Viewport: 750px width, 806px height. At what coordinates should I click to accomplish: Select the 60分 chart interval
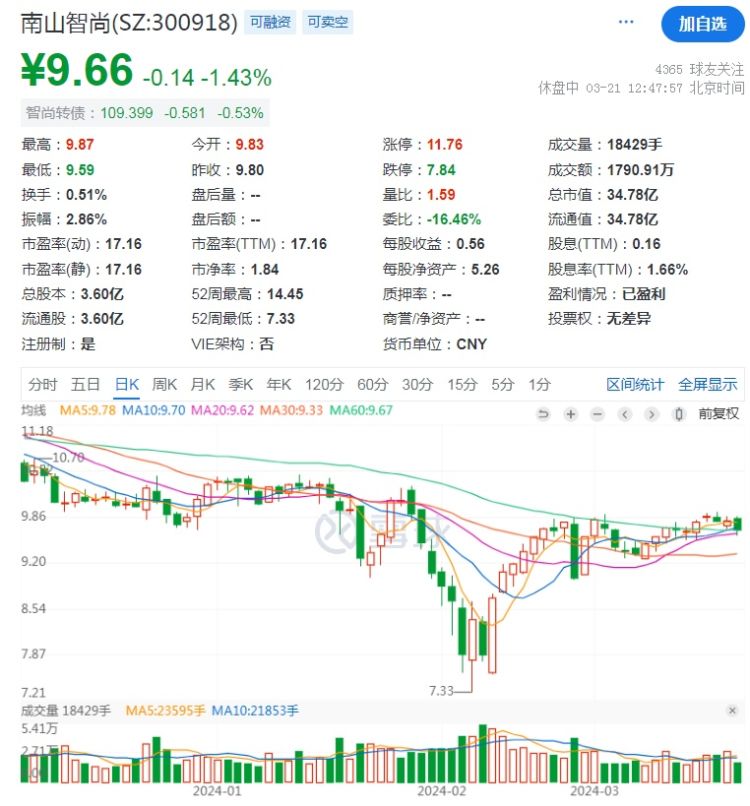[x=372, y=384]
